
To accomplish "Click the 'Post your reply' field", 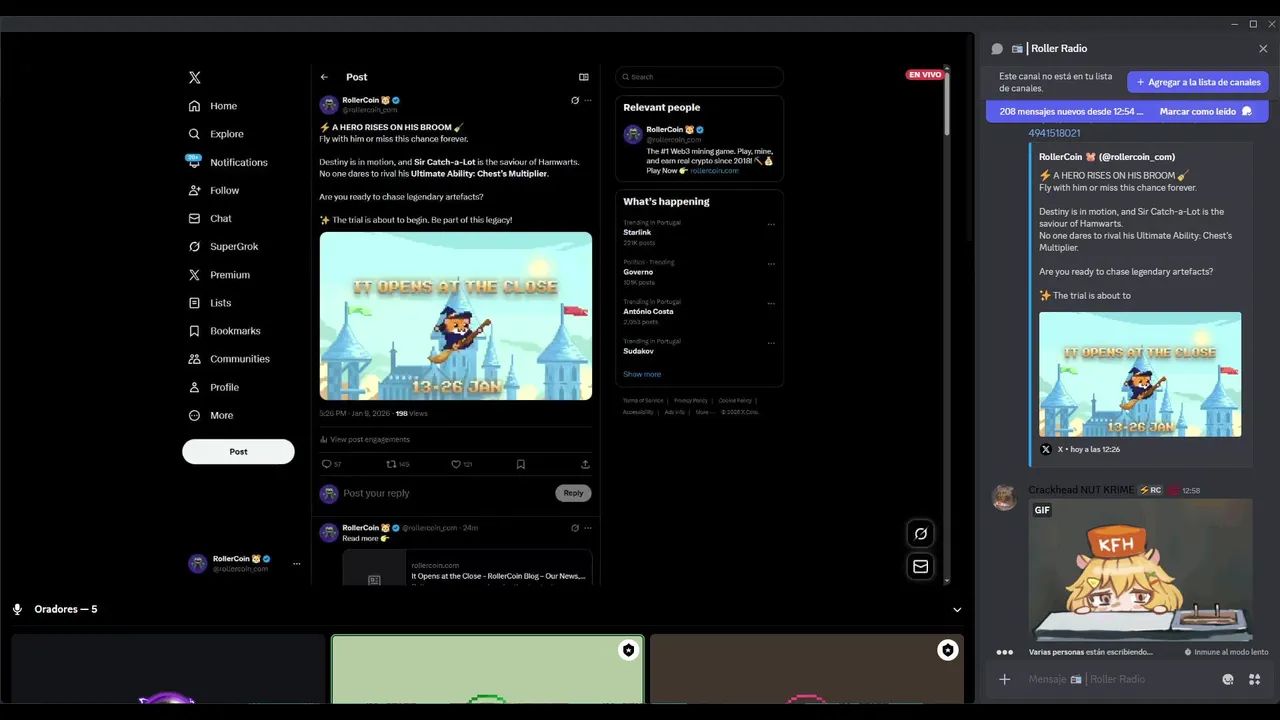I will coord(445,493).
